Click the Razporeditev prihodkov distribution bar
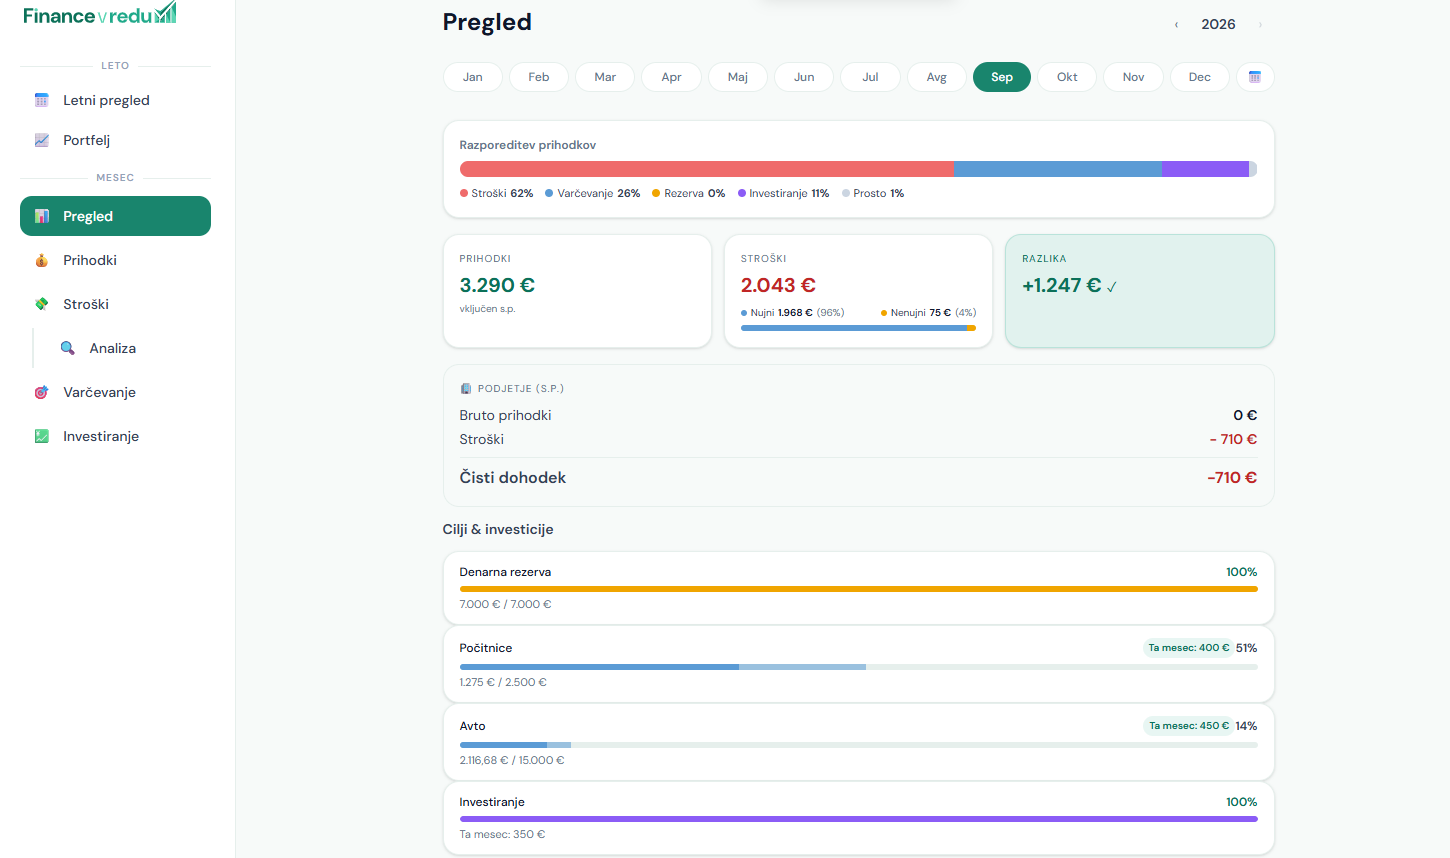Viewport: 1450px width, 858px height. click(858, 169)
